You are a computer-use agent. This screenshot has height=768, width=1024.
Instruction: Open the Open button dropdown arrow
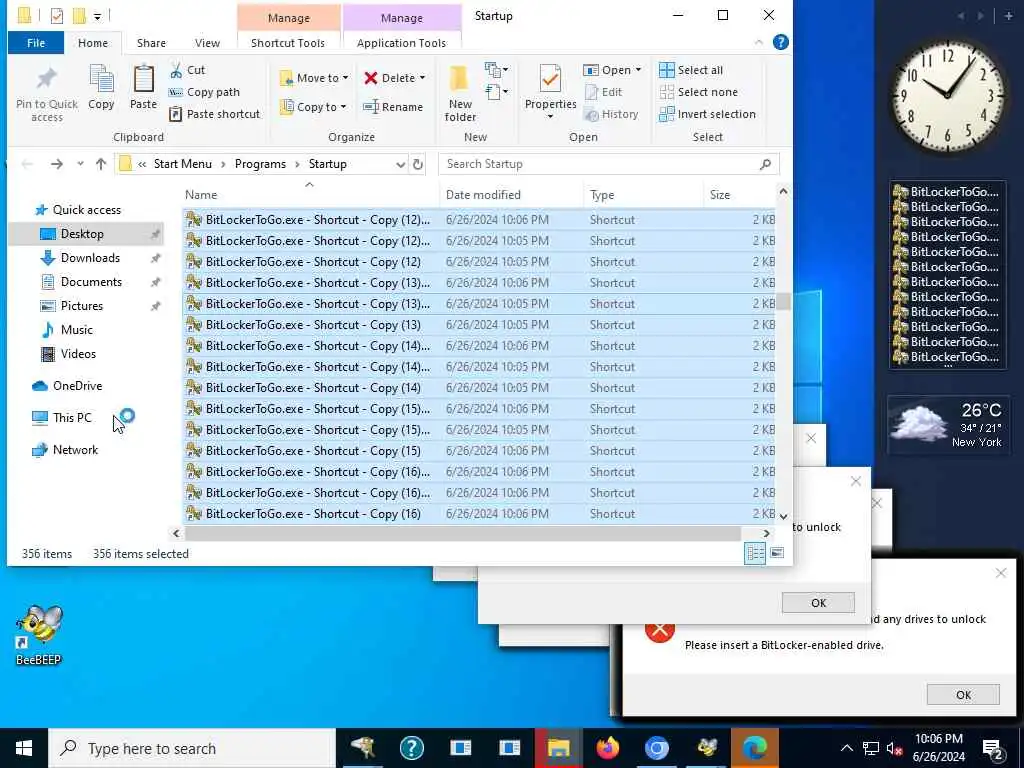(639, 70)
